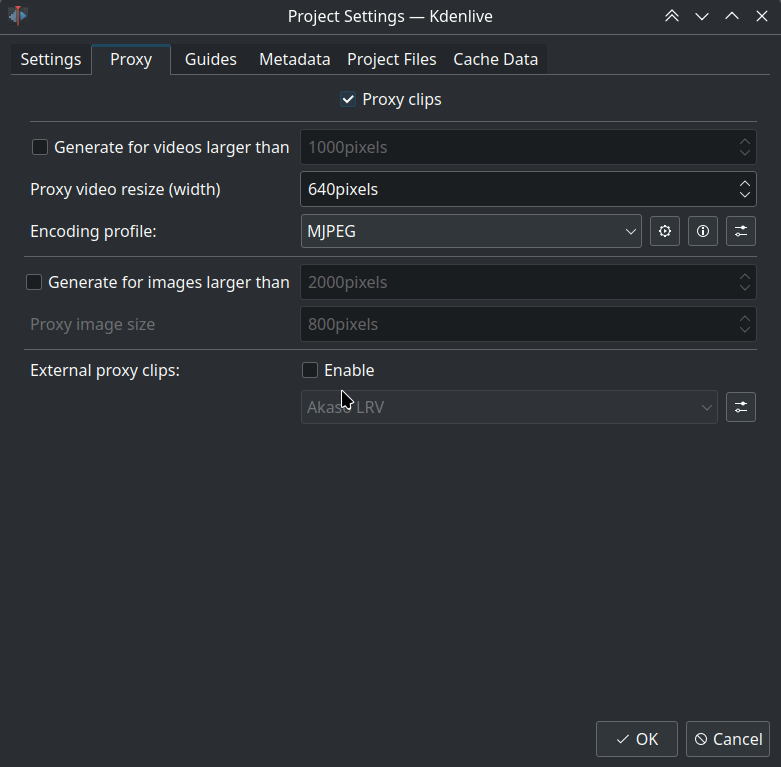Screen dimensions: 781x767
Task: Check Generate for images larger than
Action: point(34,282)
